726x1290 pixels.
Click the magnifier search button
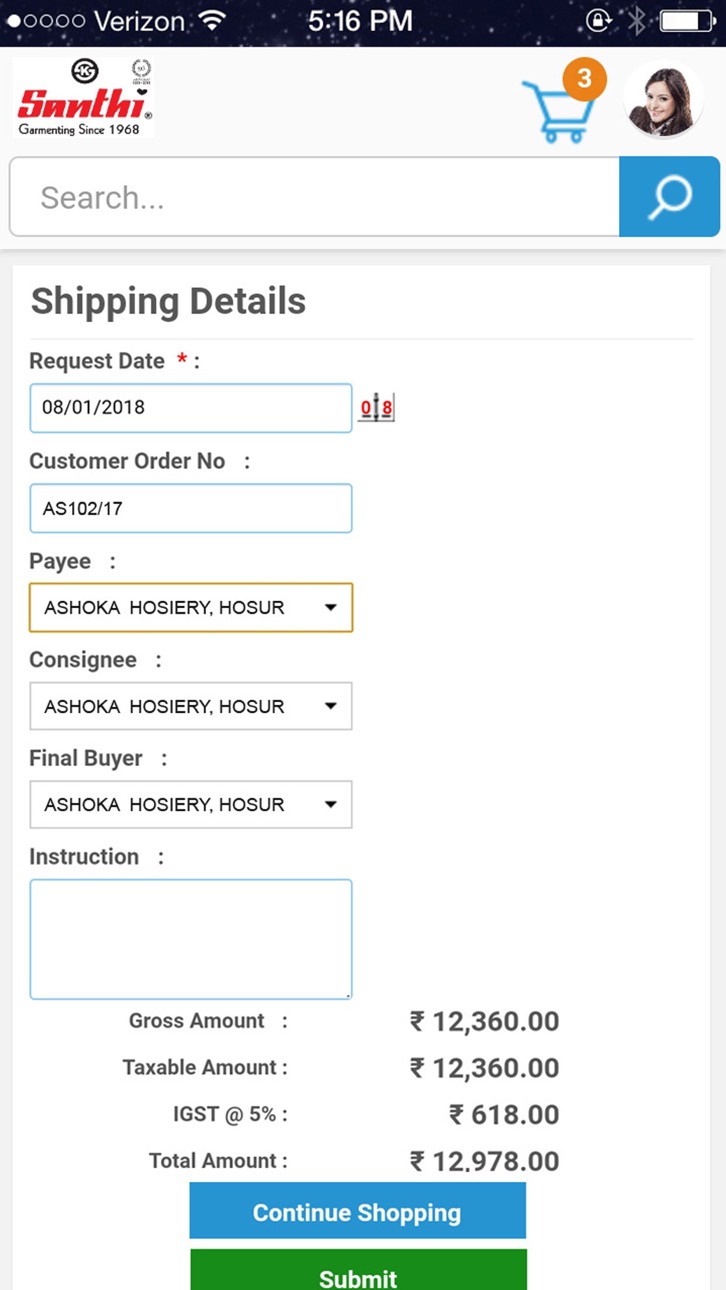(x=669, y=197)
